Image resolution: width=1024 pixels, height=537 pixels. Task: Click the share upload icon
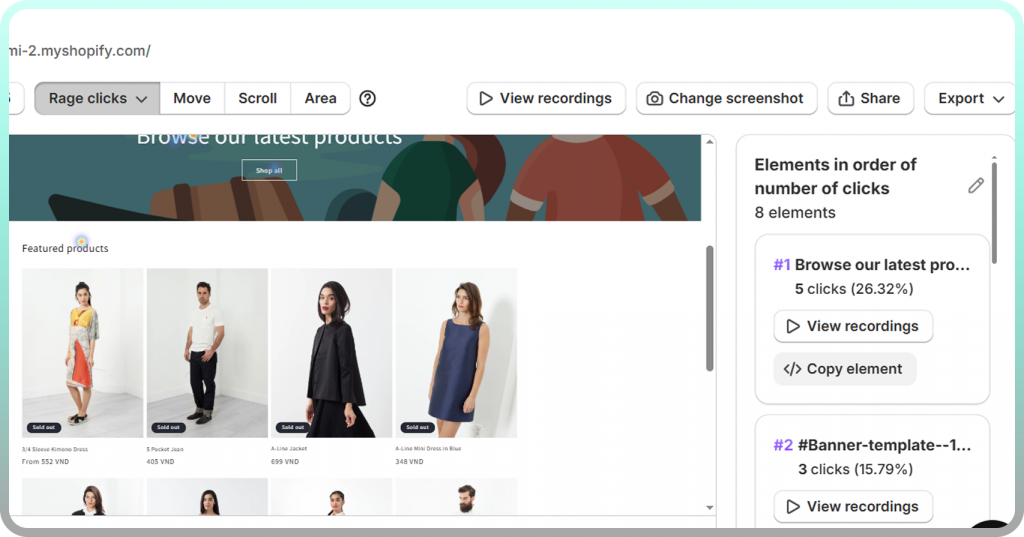coord(846,98)
